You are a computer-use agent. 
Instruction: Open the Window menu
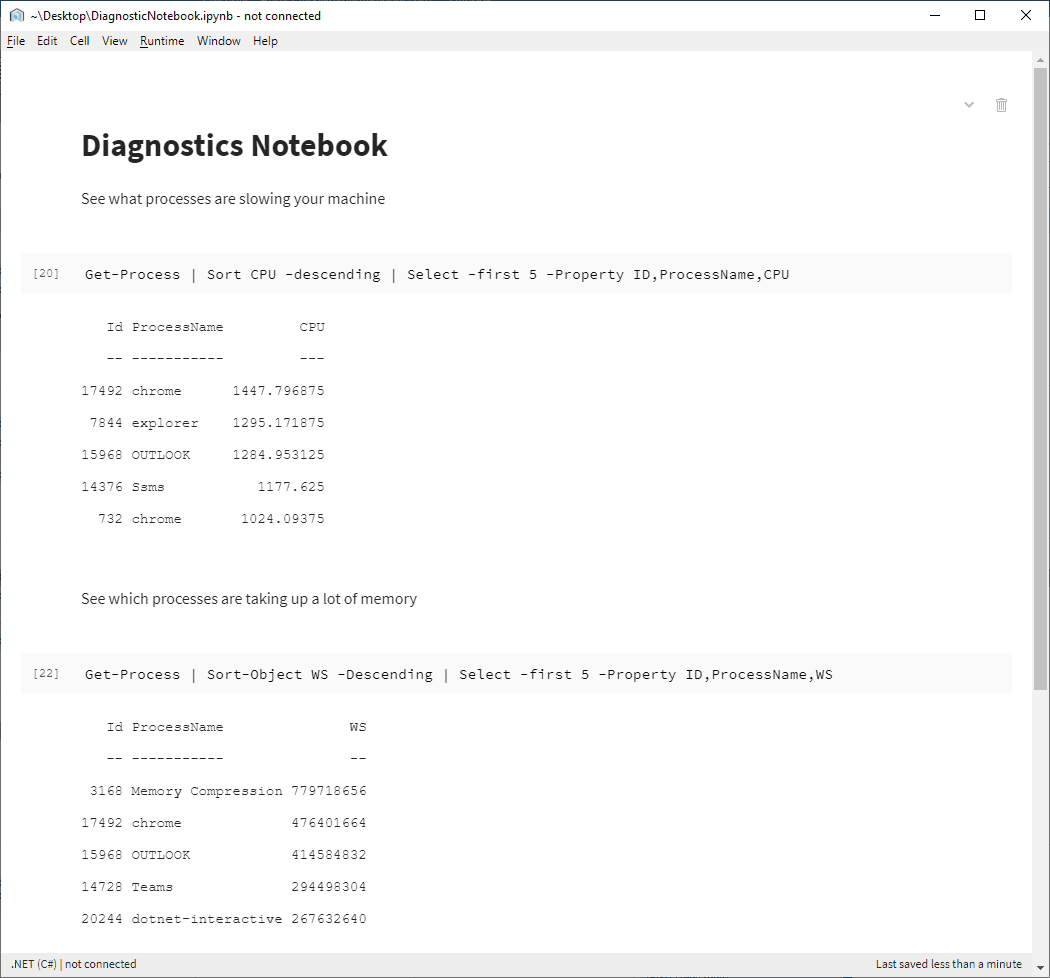pyautogui.click(x=218, y=41)
